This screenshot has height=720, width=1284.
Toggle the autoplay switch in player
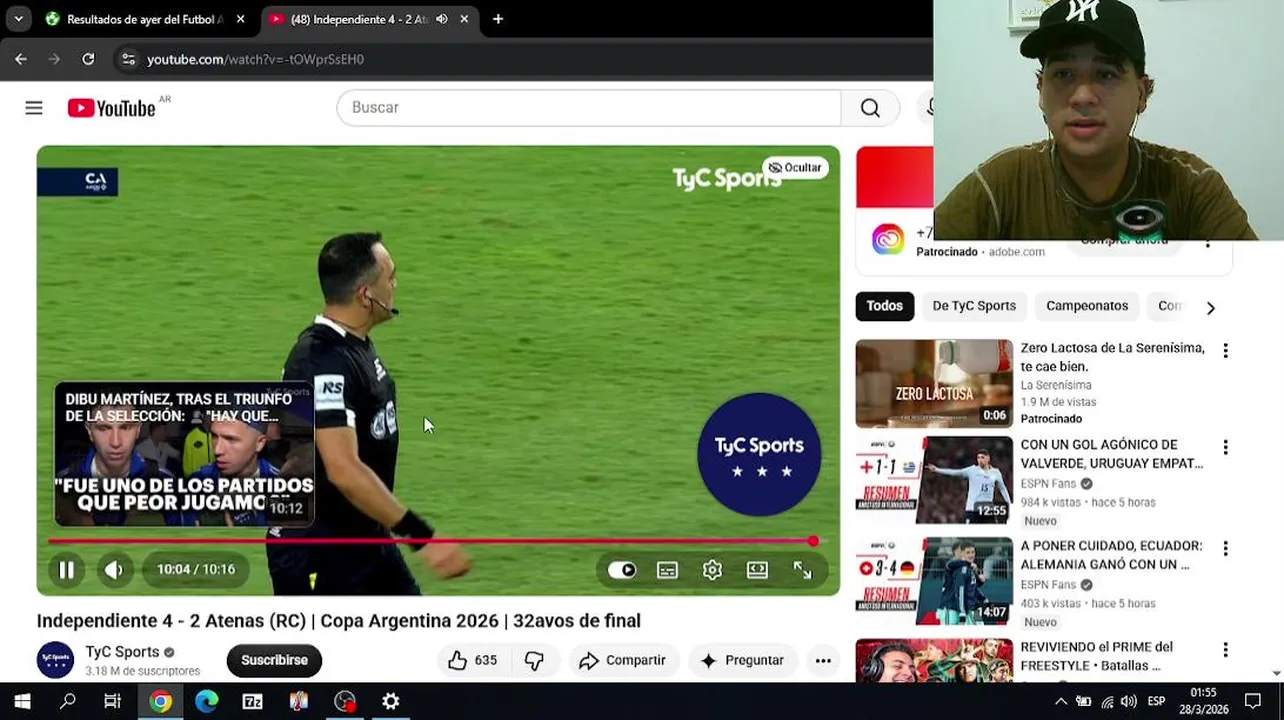coord(622,570)
